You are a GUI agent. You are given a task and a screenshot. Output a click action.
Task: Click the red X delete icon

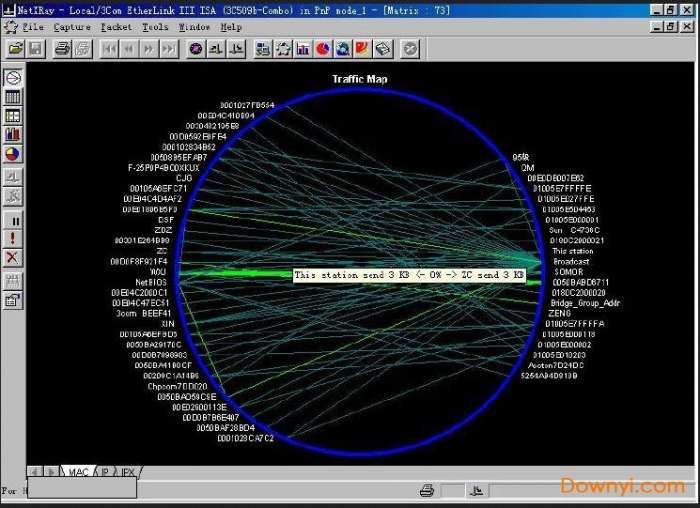(x=13, y=258)
